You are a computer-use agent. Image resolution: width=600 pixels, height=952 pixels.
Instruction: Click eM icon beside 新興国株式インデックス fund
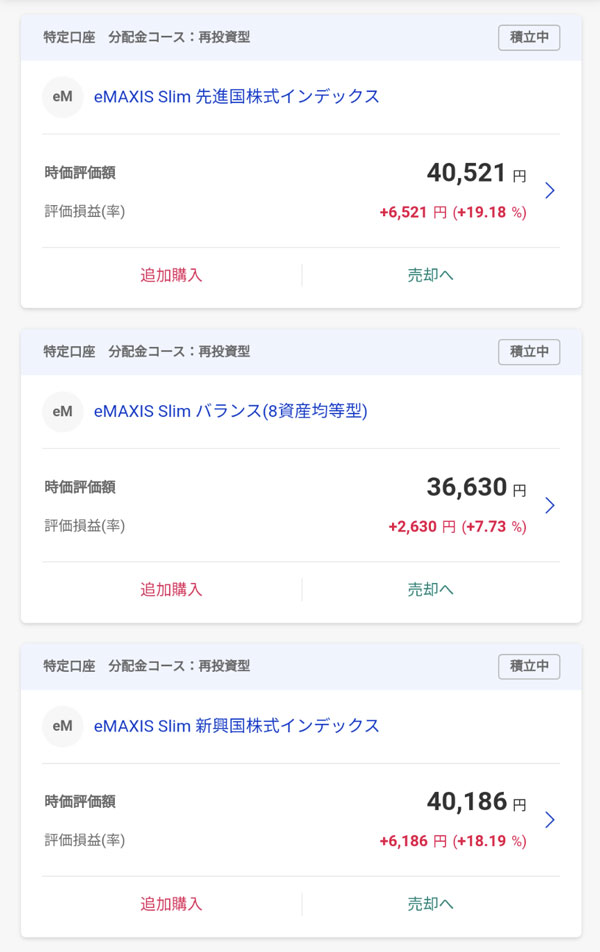click(x=62, y=726)
